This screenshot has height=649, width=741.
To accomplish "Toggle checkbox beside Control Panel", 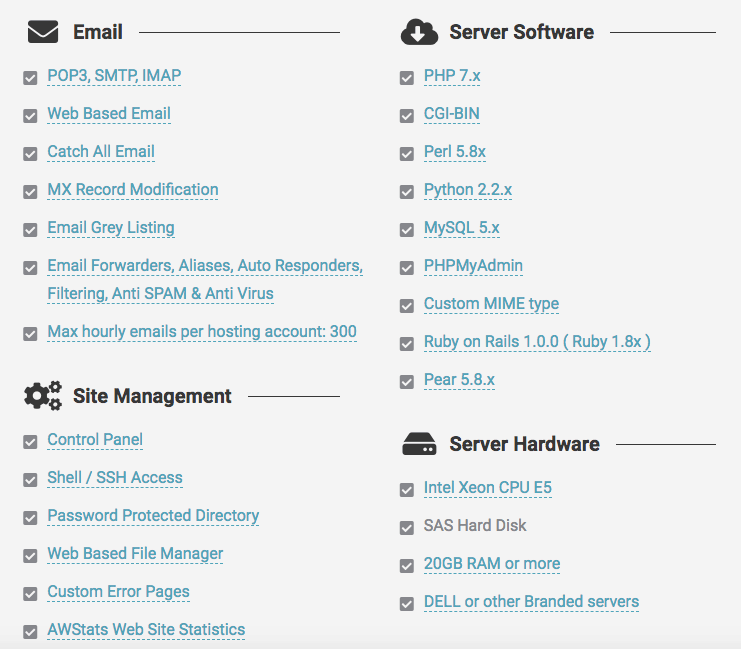I will coord(30,442).
